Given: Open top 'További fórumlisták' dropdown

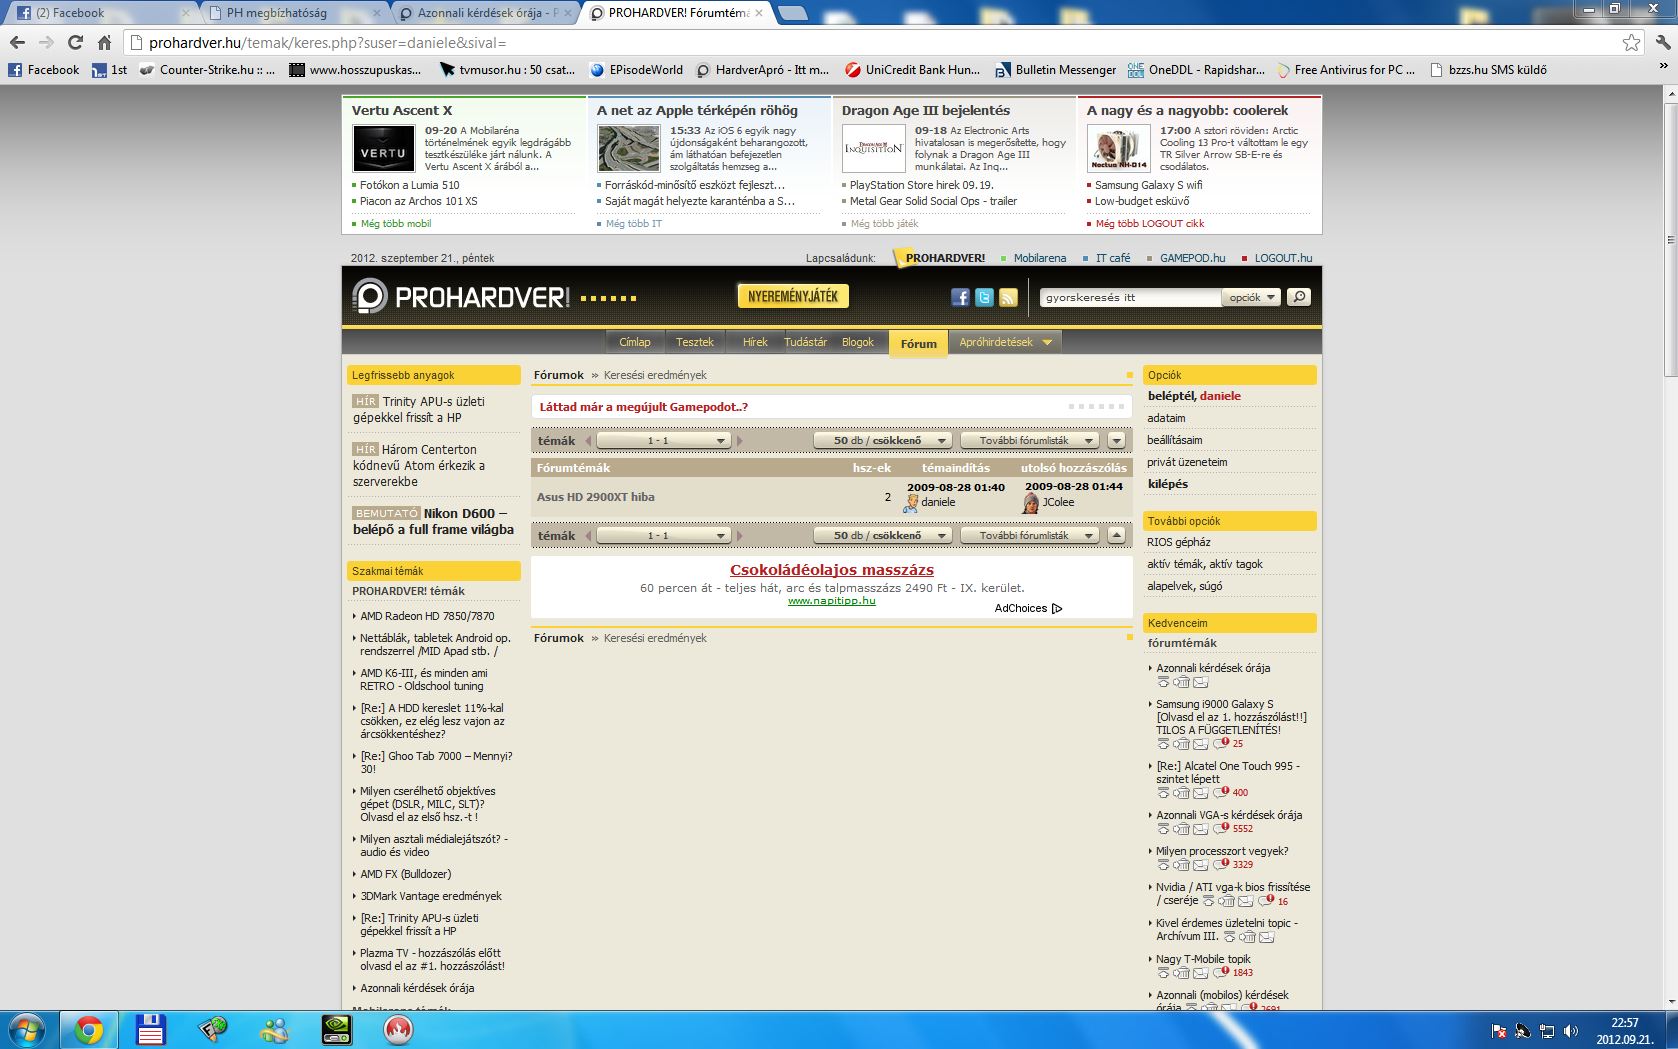Looking at the screenshot, I should tap(1030, 441).
